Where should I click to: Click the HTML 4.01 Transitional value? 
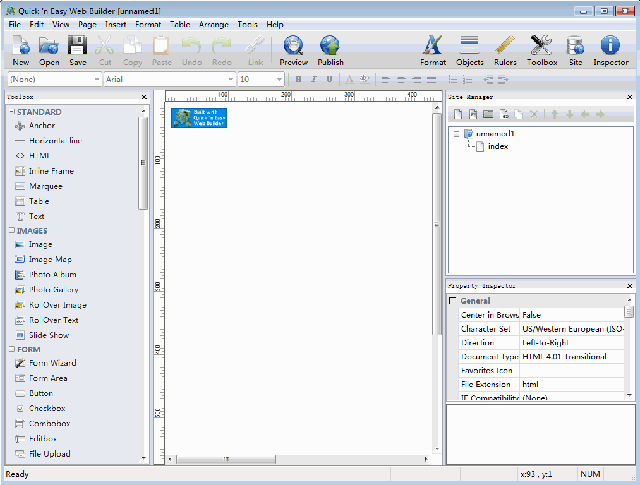tap(572, 356)
